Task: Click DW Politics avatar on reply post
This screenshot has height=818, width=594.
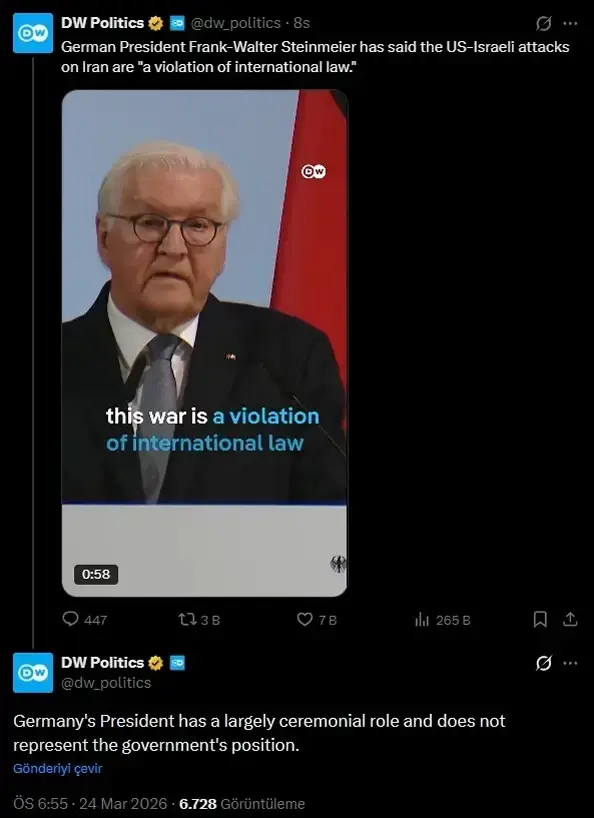Action: coord(33,672)
